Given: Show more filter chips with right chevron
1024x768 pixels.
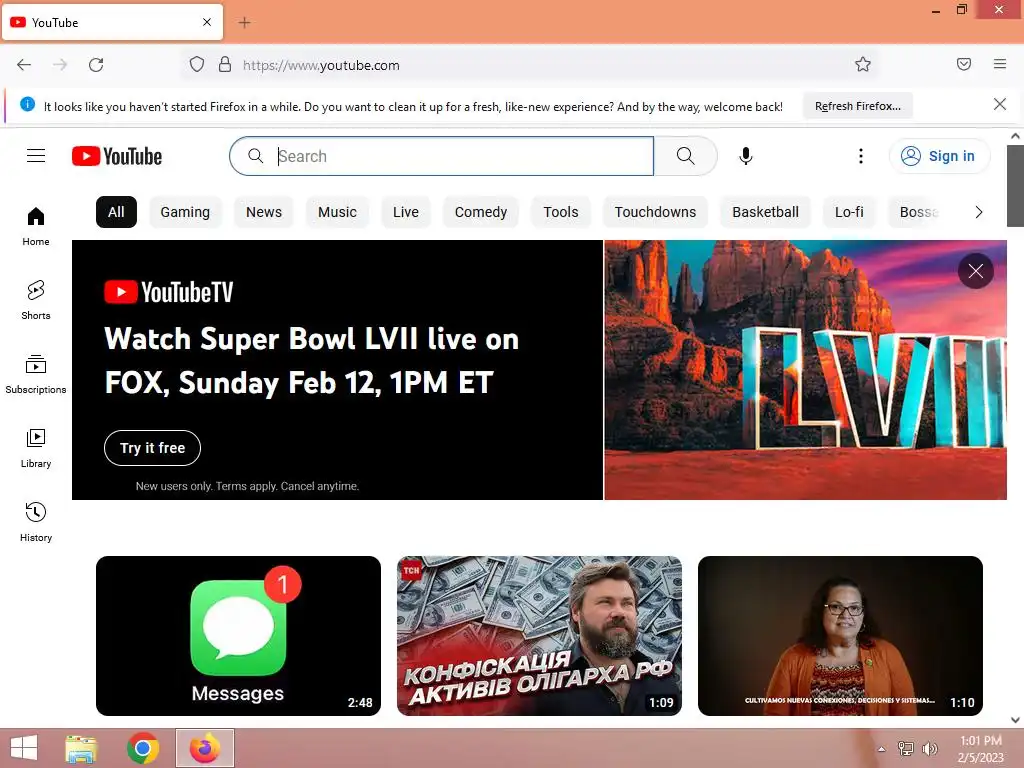Looking at the screenshot, I should (x=978, y=212).
